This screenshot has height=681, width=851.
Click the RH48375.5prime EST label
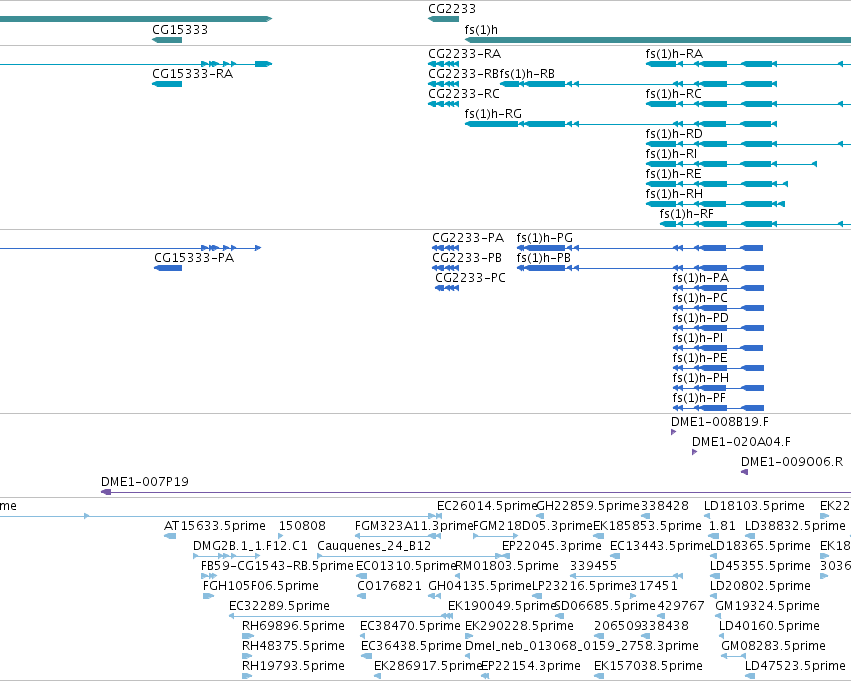[x=293, y=646]
